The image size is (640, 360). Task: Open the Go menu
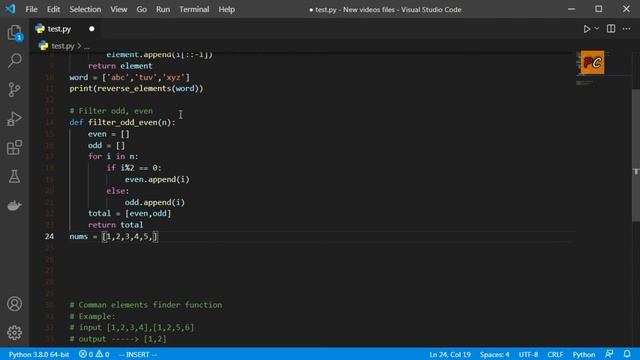click(x=142, y=9)
